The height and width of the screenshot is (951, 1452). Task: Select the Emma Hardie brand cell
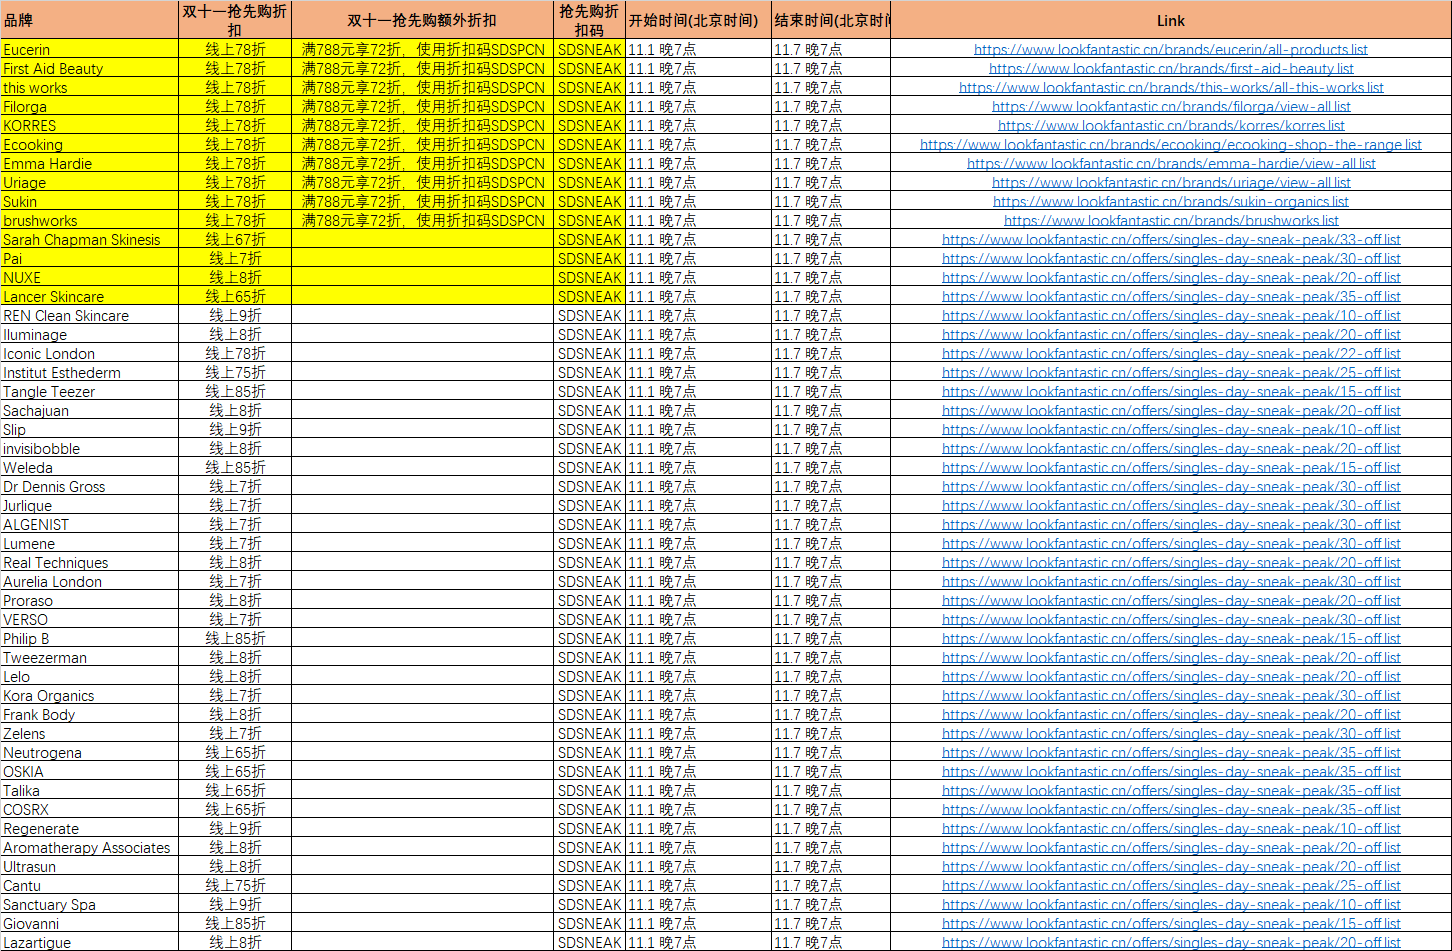click(x=90, y=163)
